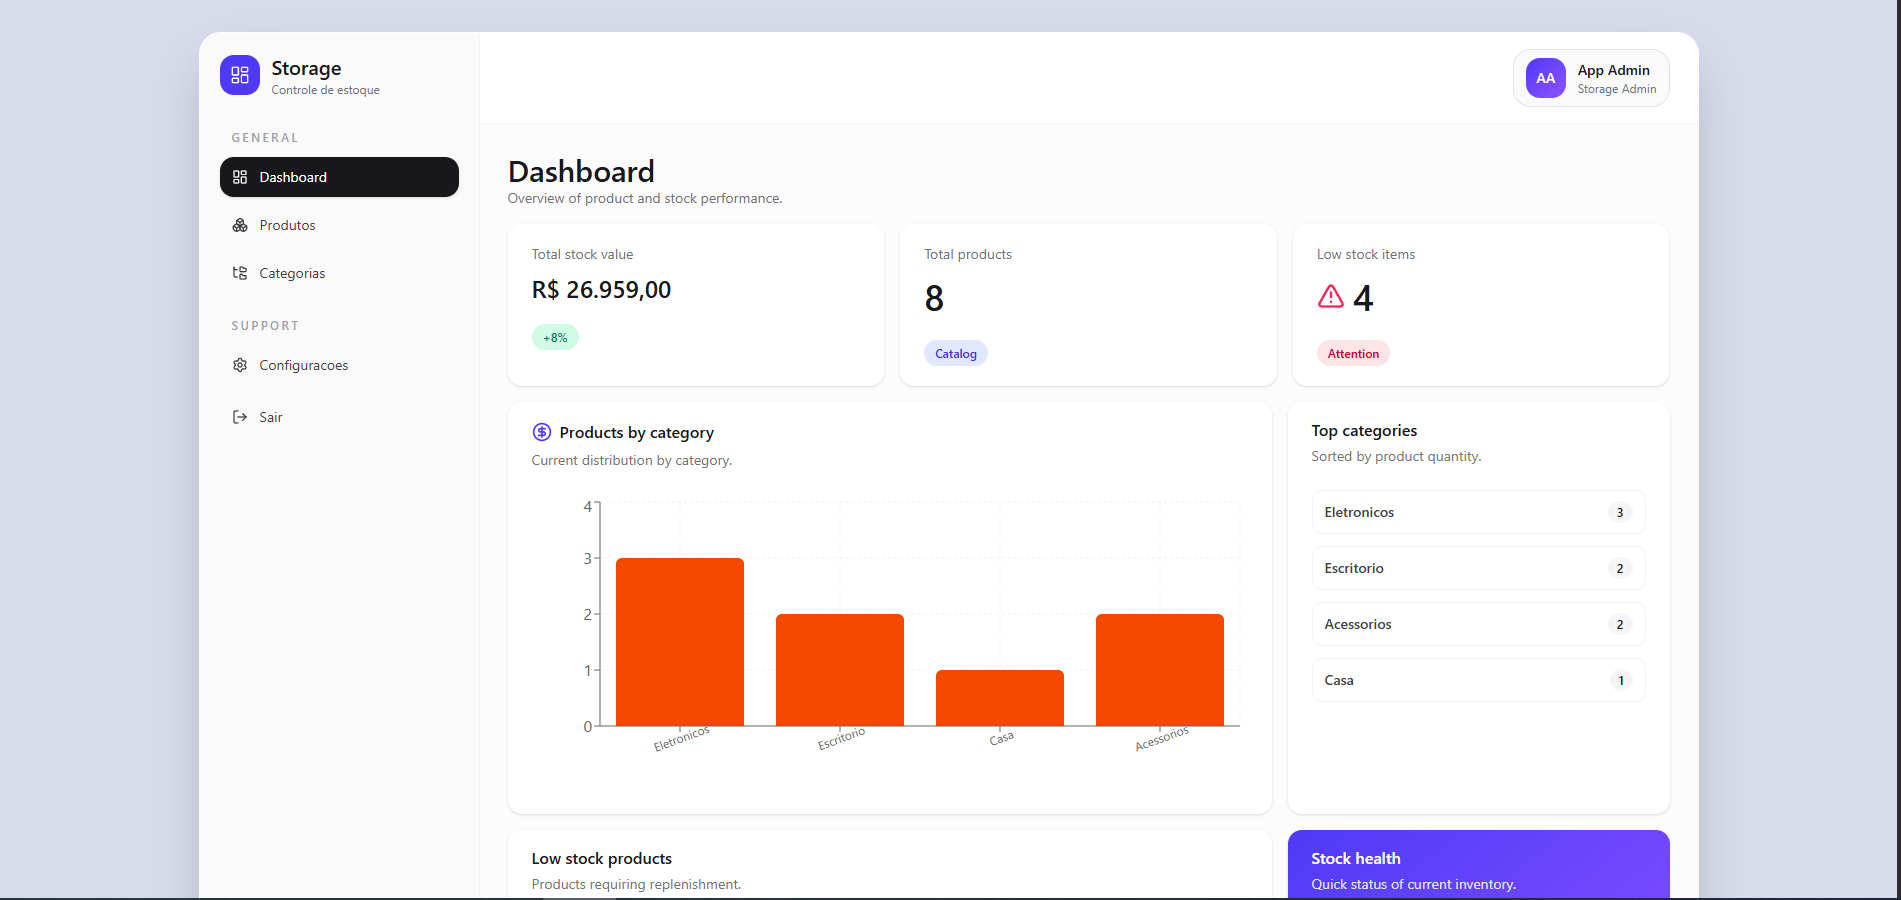This screenshot has height=900, width=1901.
Task: Click the Configuracoes gear icon
Action: pos(240,365)
